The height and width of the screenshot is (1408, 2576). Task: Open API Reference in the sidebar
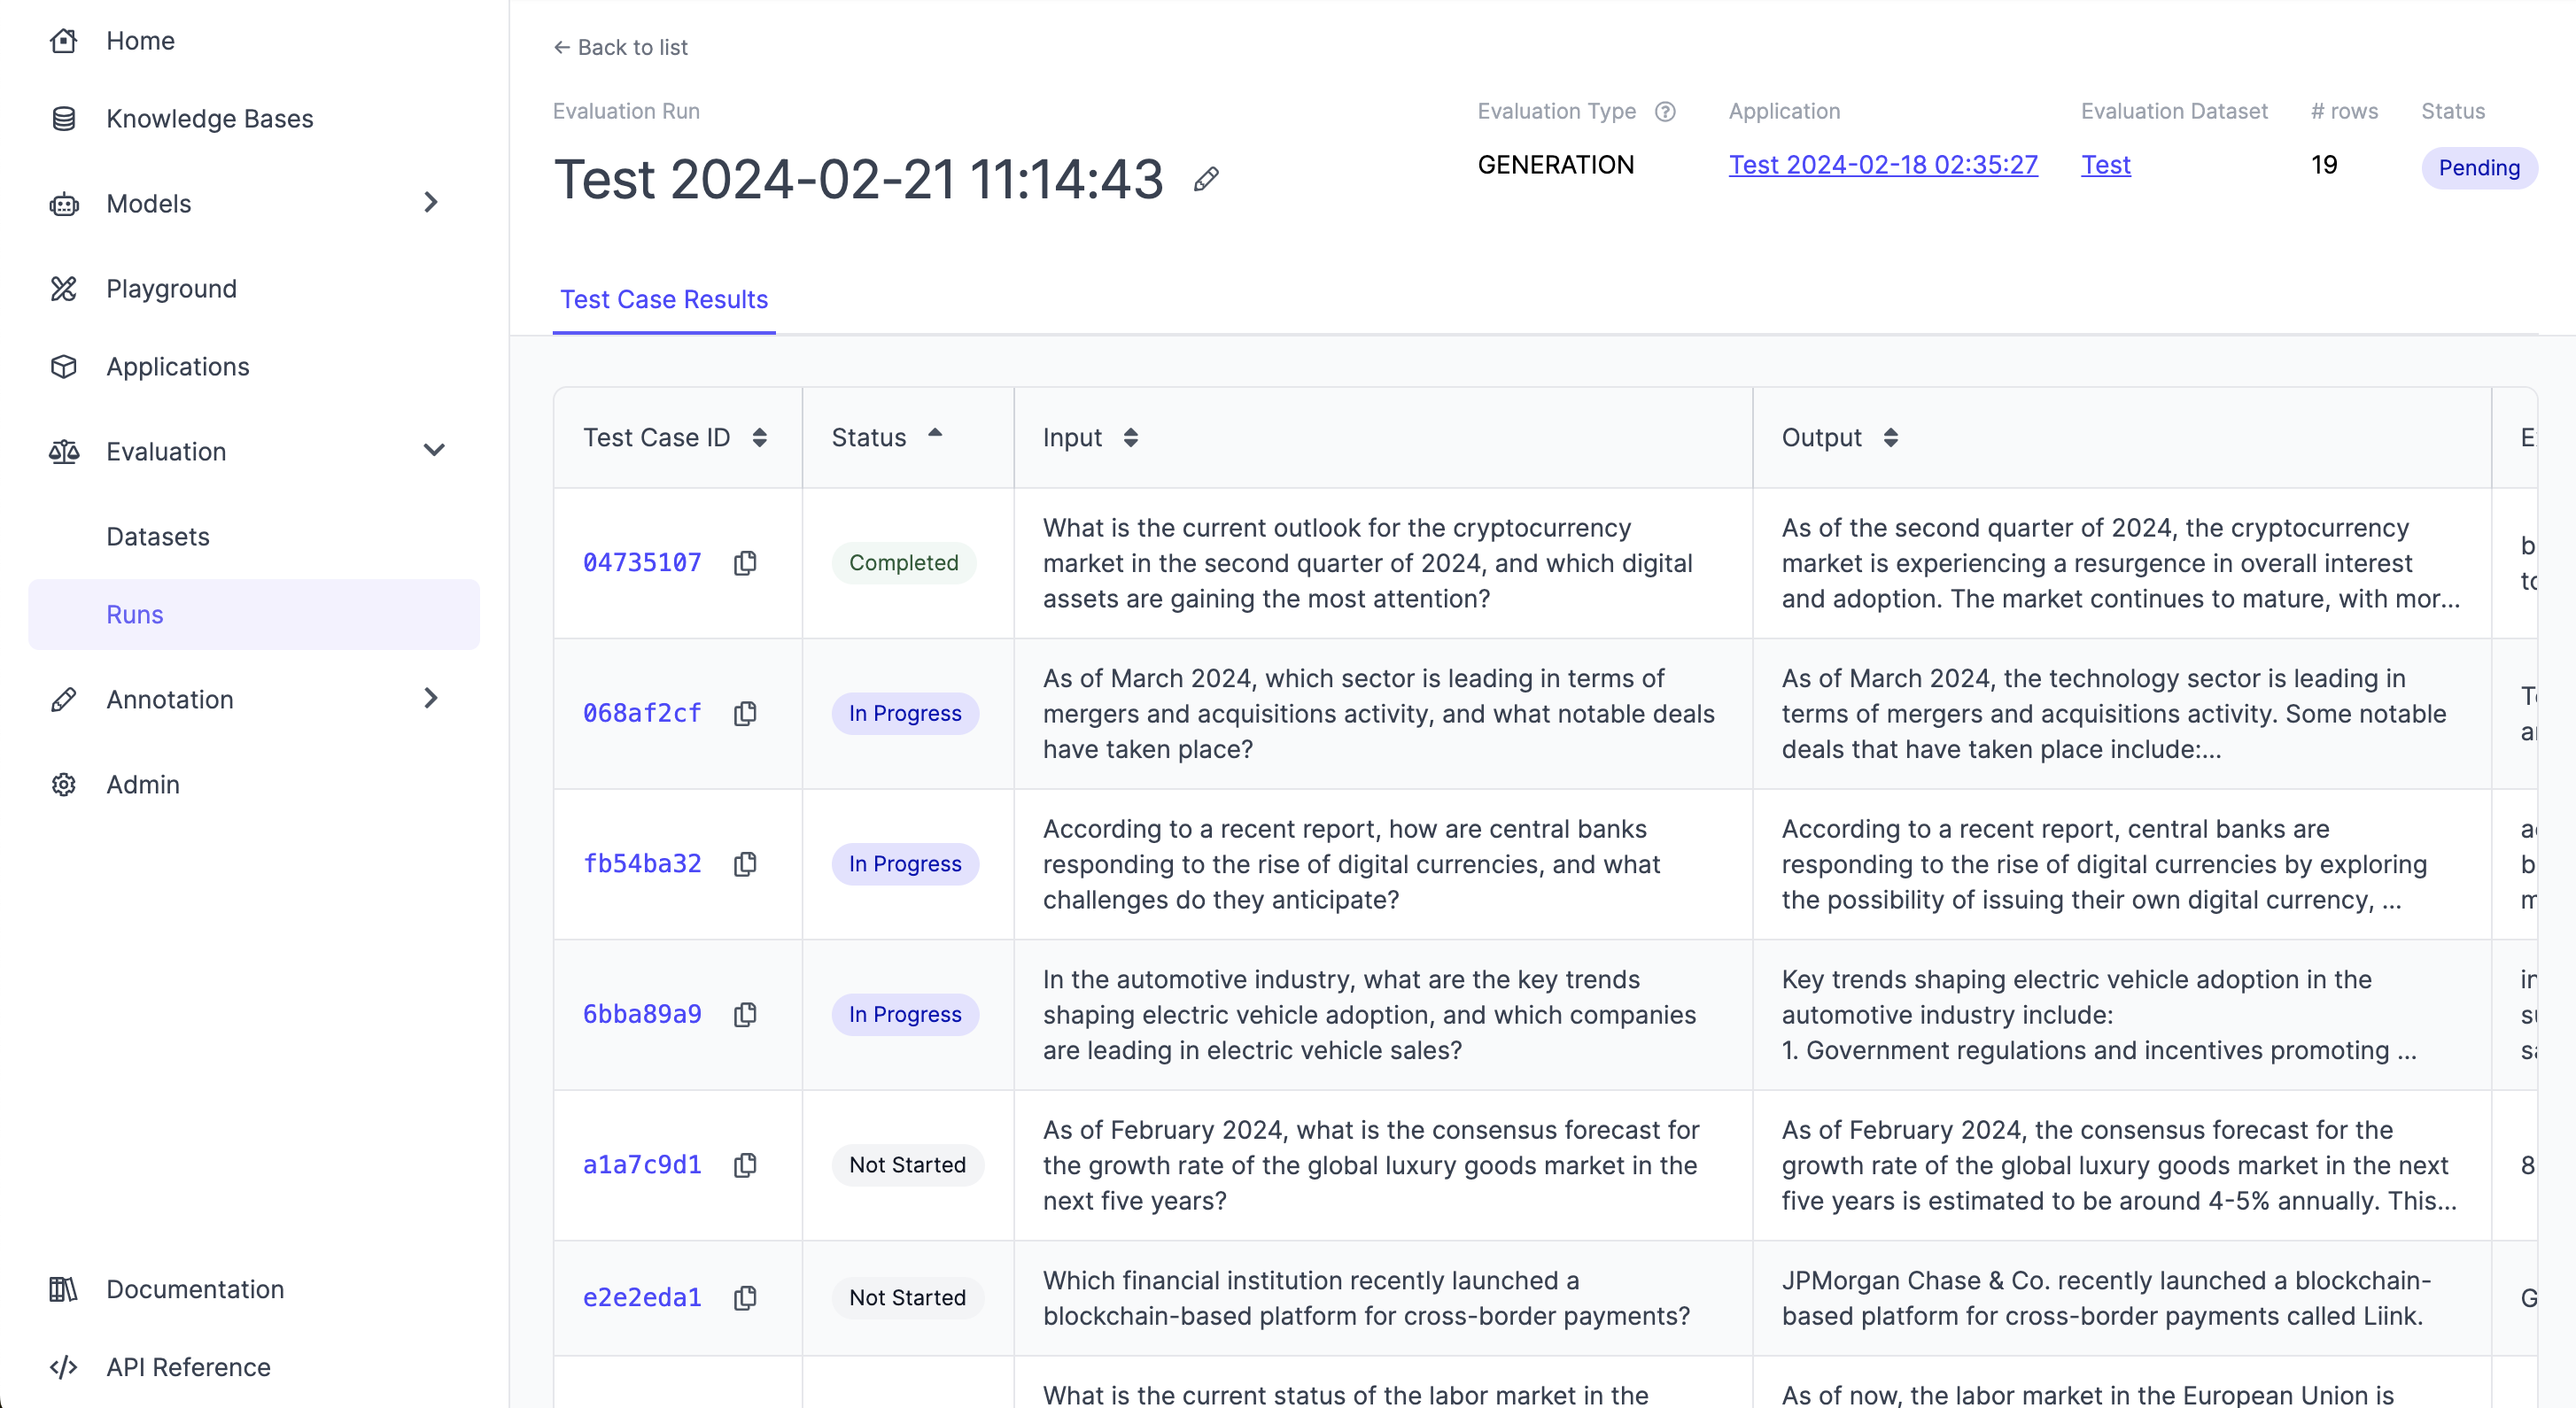[x=188, y=1367]
